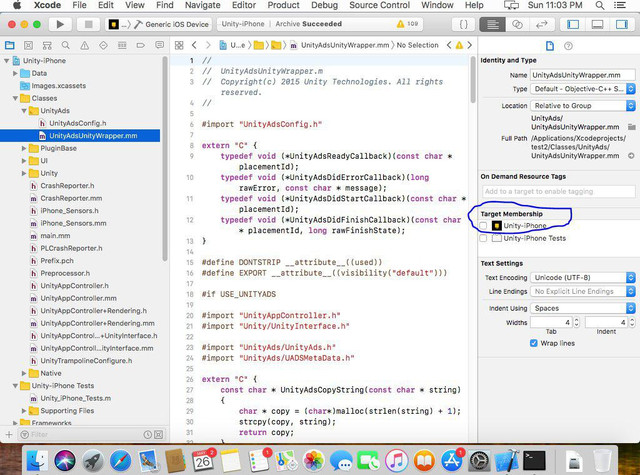Enable Unity-iPhone target membership checkbox
Viewport: 640px width, 475px height.
(483, 226)
